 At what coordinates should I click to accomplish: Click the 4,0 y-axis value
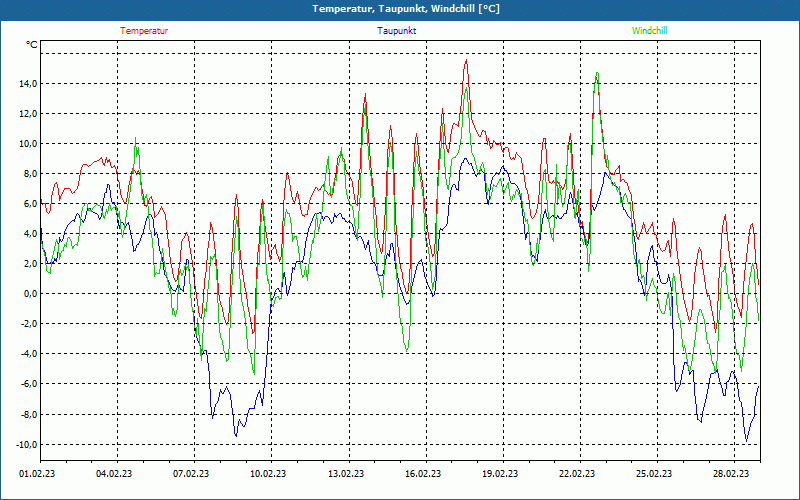[31, 234]
